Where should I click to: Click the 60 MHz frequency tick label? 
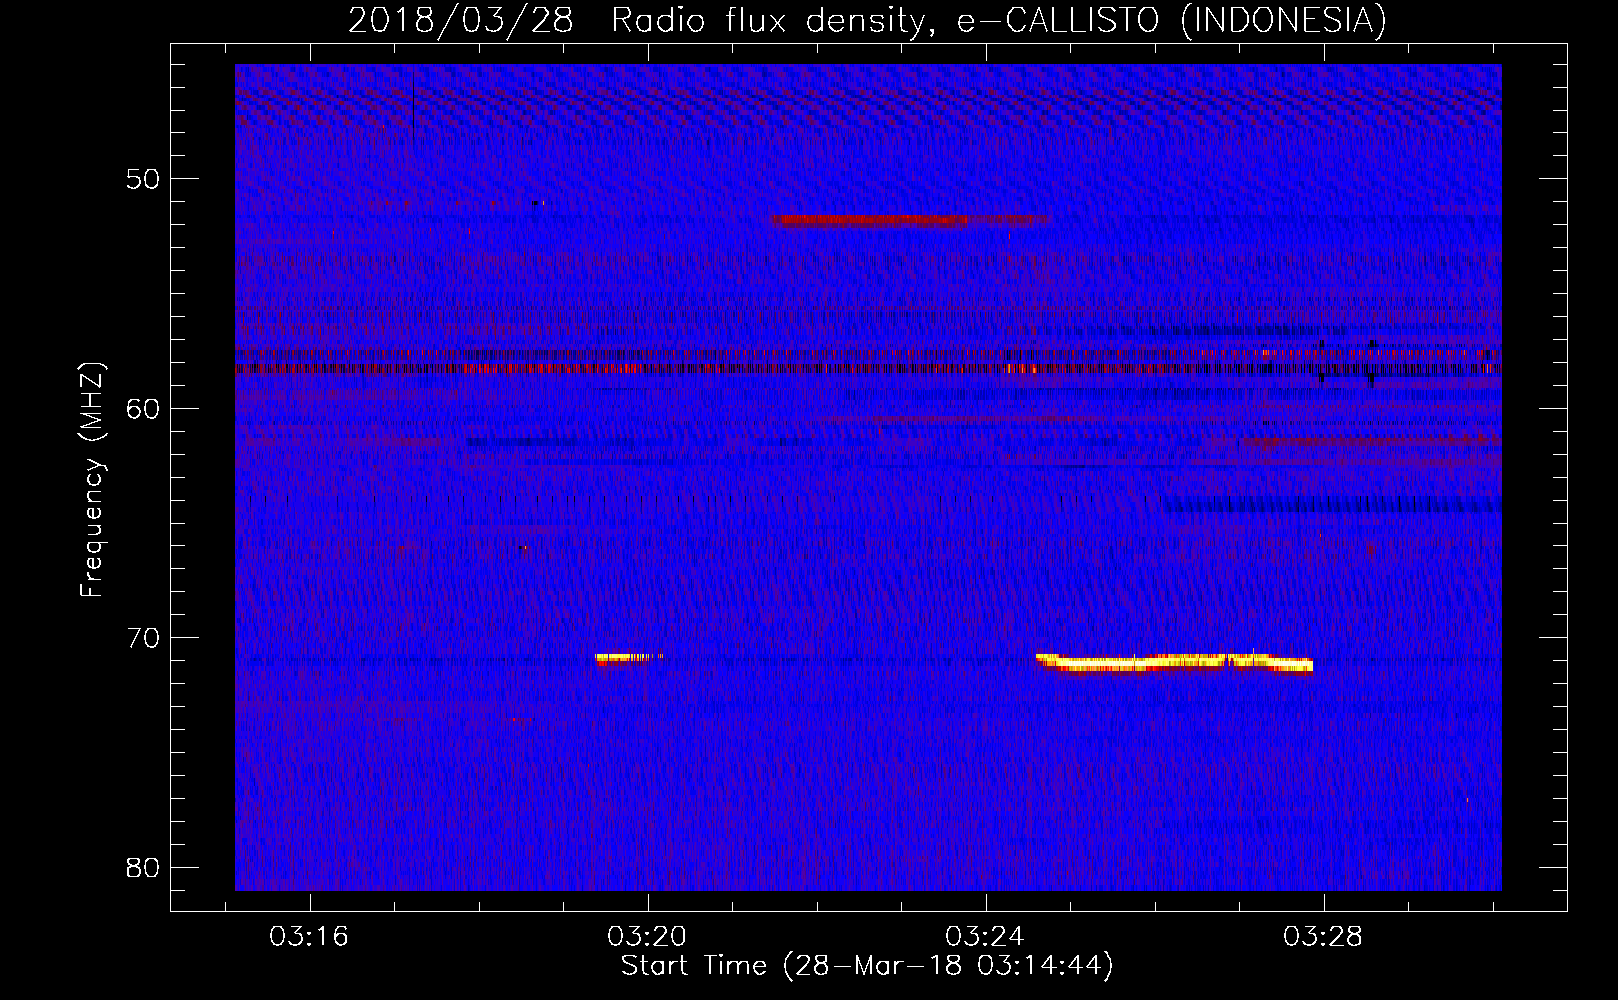coord(143,409)
